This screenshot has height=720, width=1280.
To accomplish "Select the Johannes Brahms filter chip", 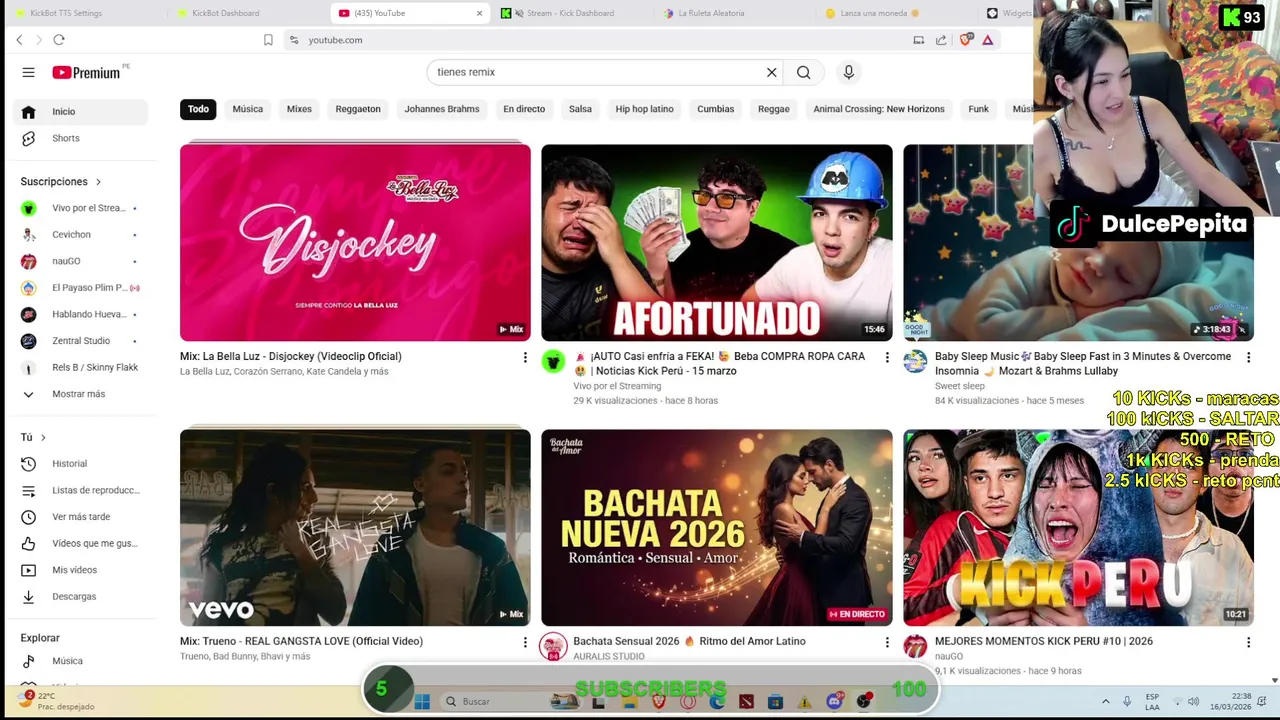I will [x=442, y=109].
